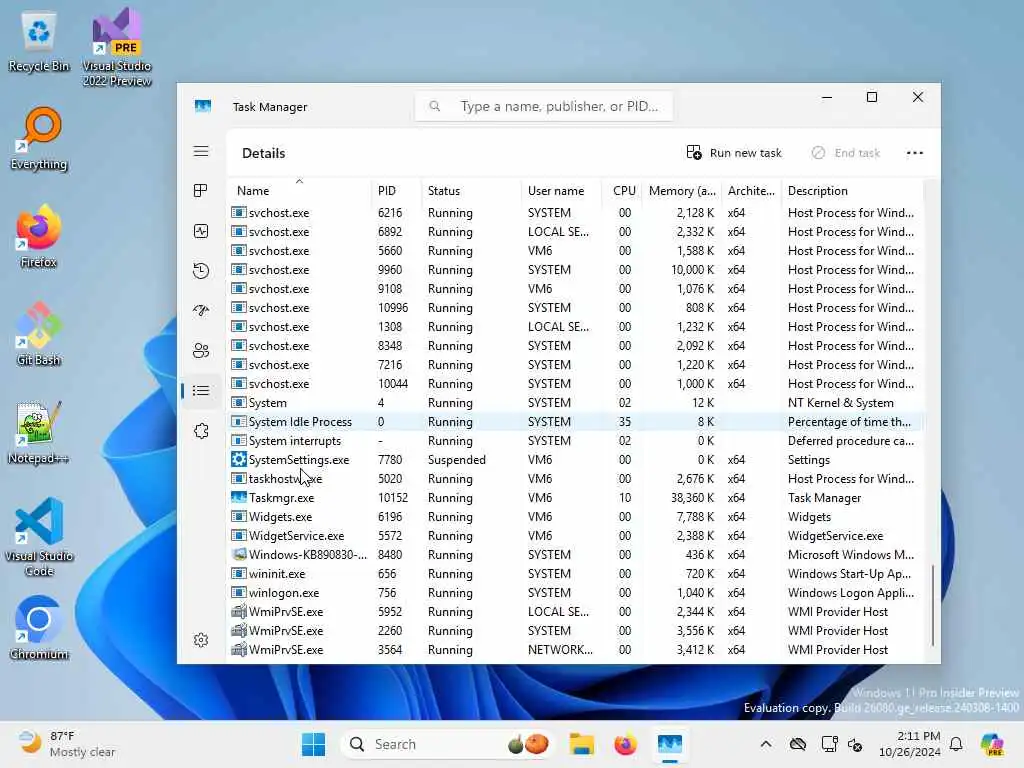Image resolution: width=1024 pixels, height=768 pixels.
Task: Sort by the Description column header
Action: click(852, 190)
